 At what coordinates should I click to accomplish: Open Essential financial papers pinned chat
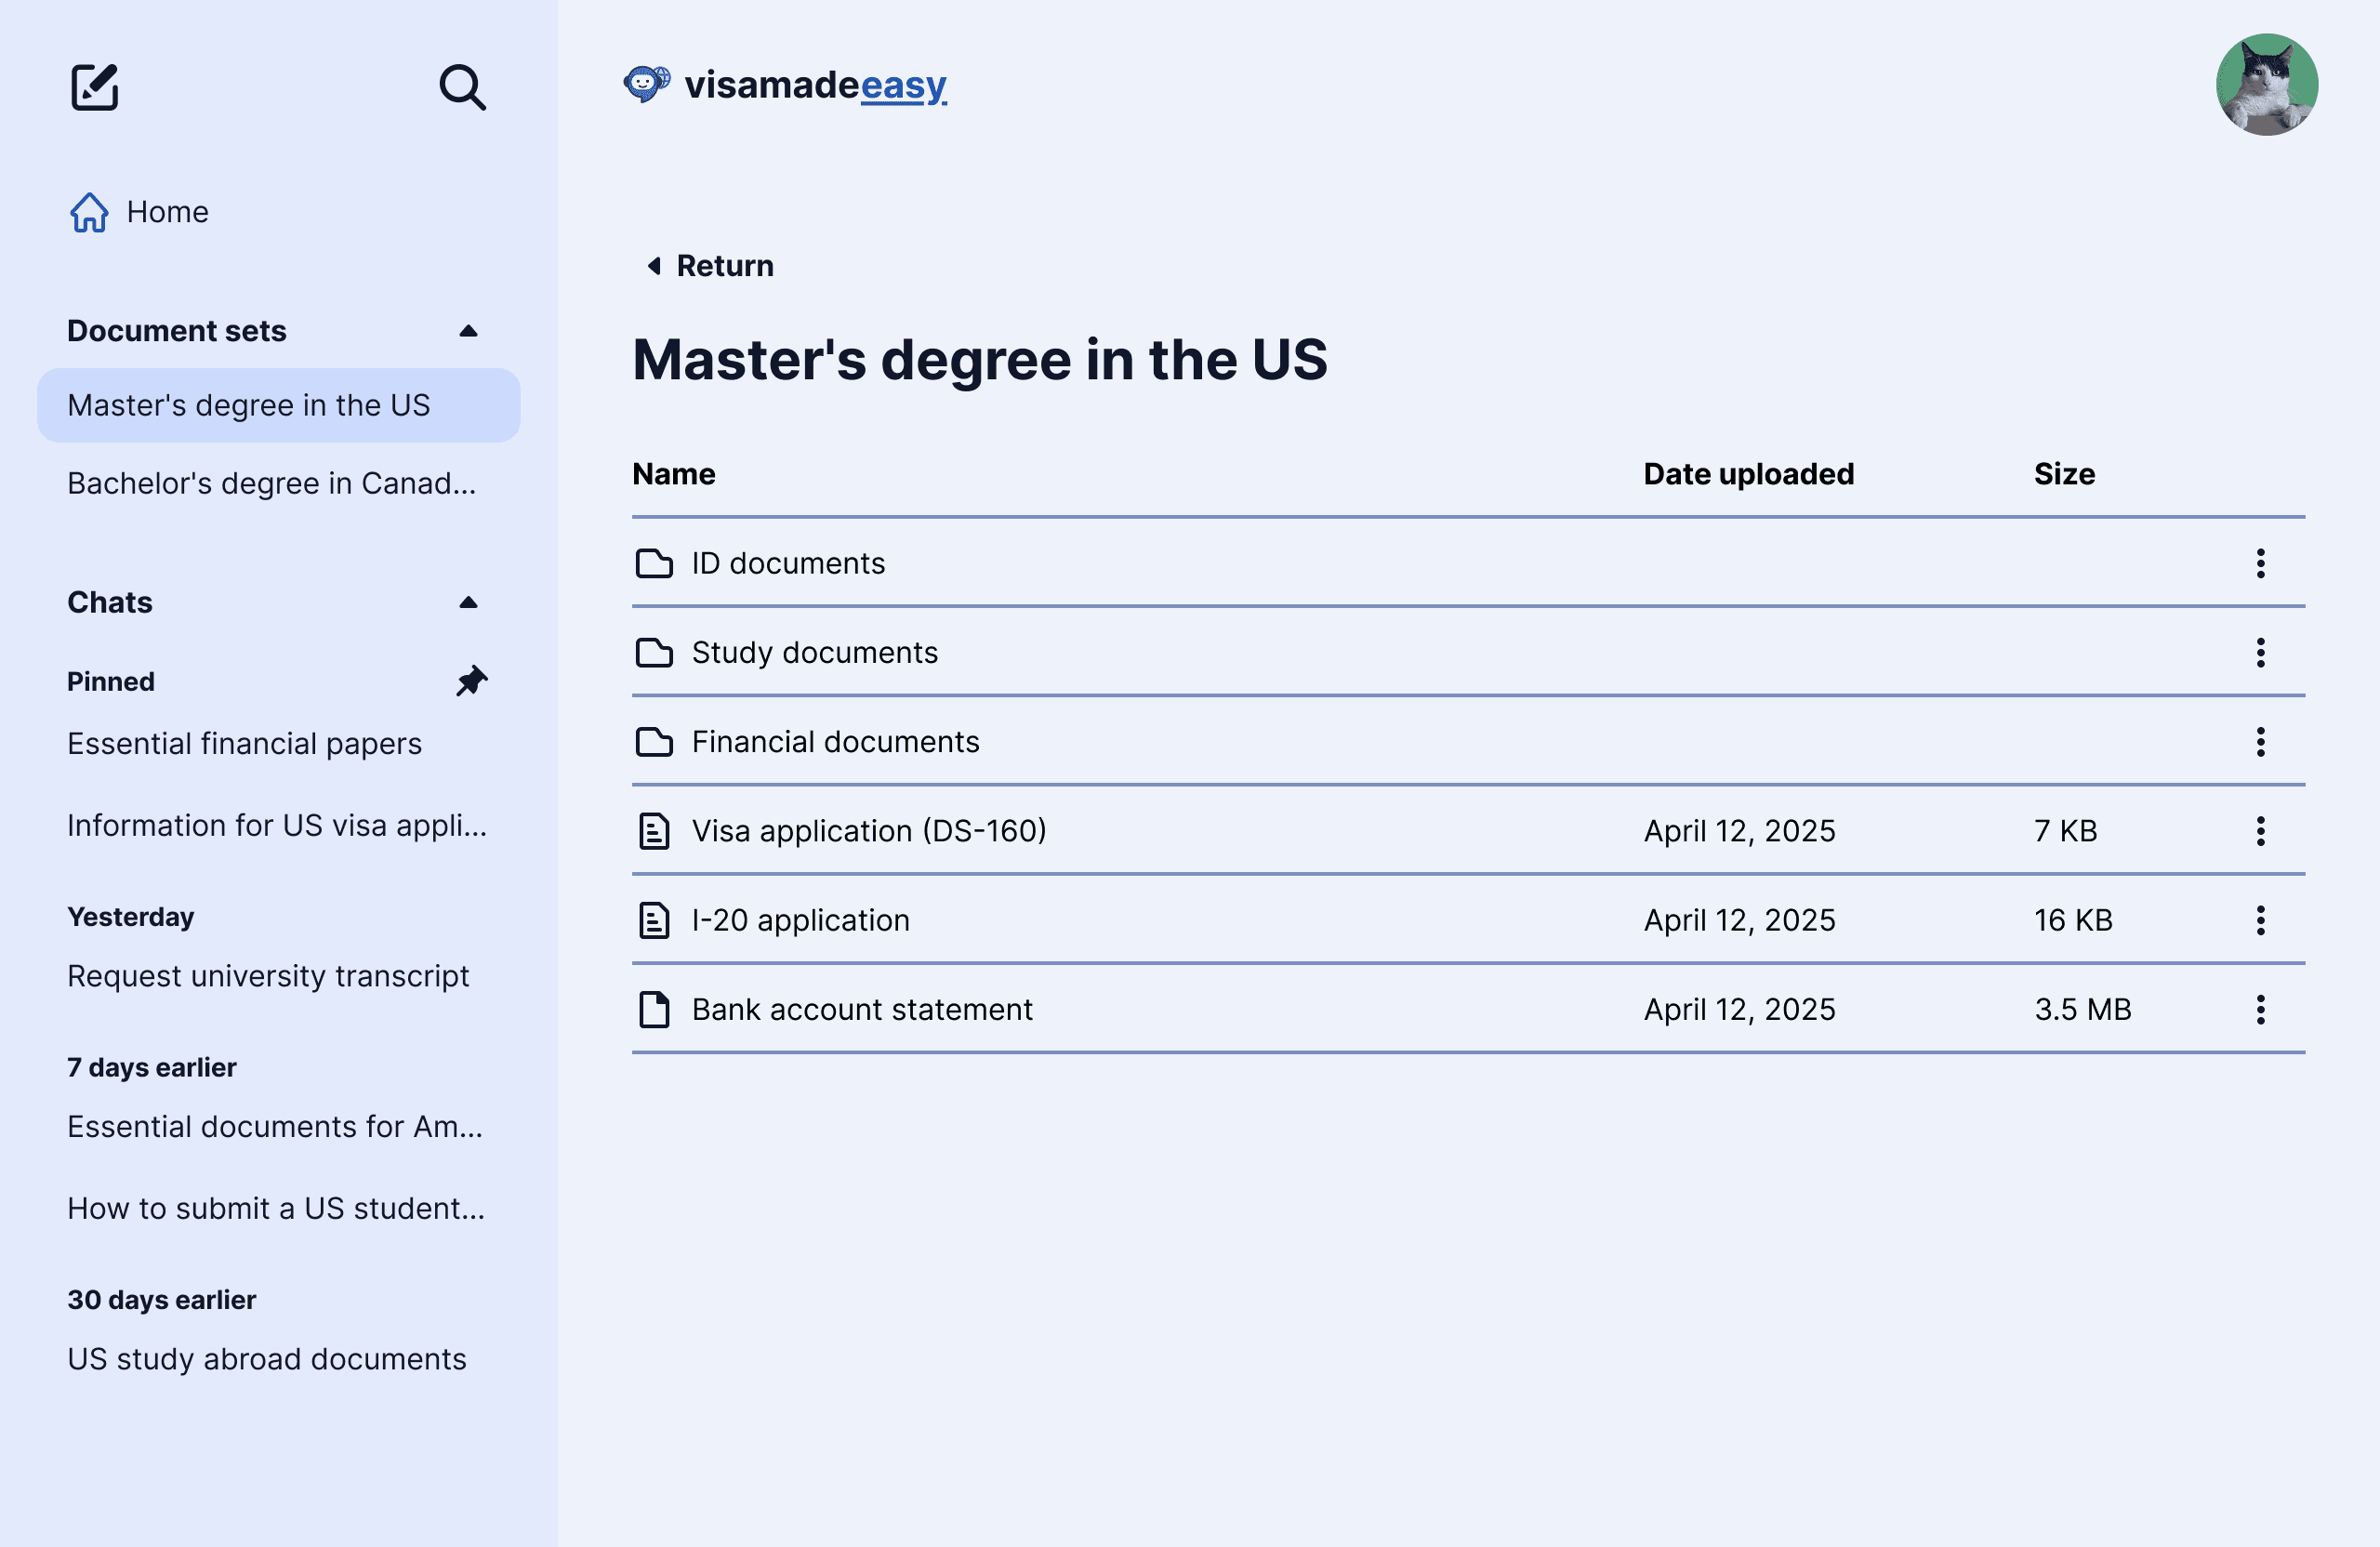pos(244,744)
